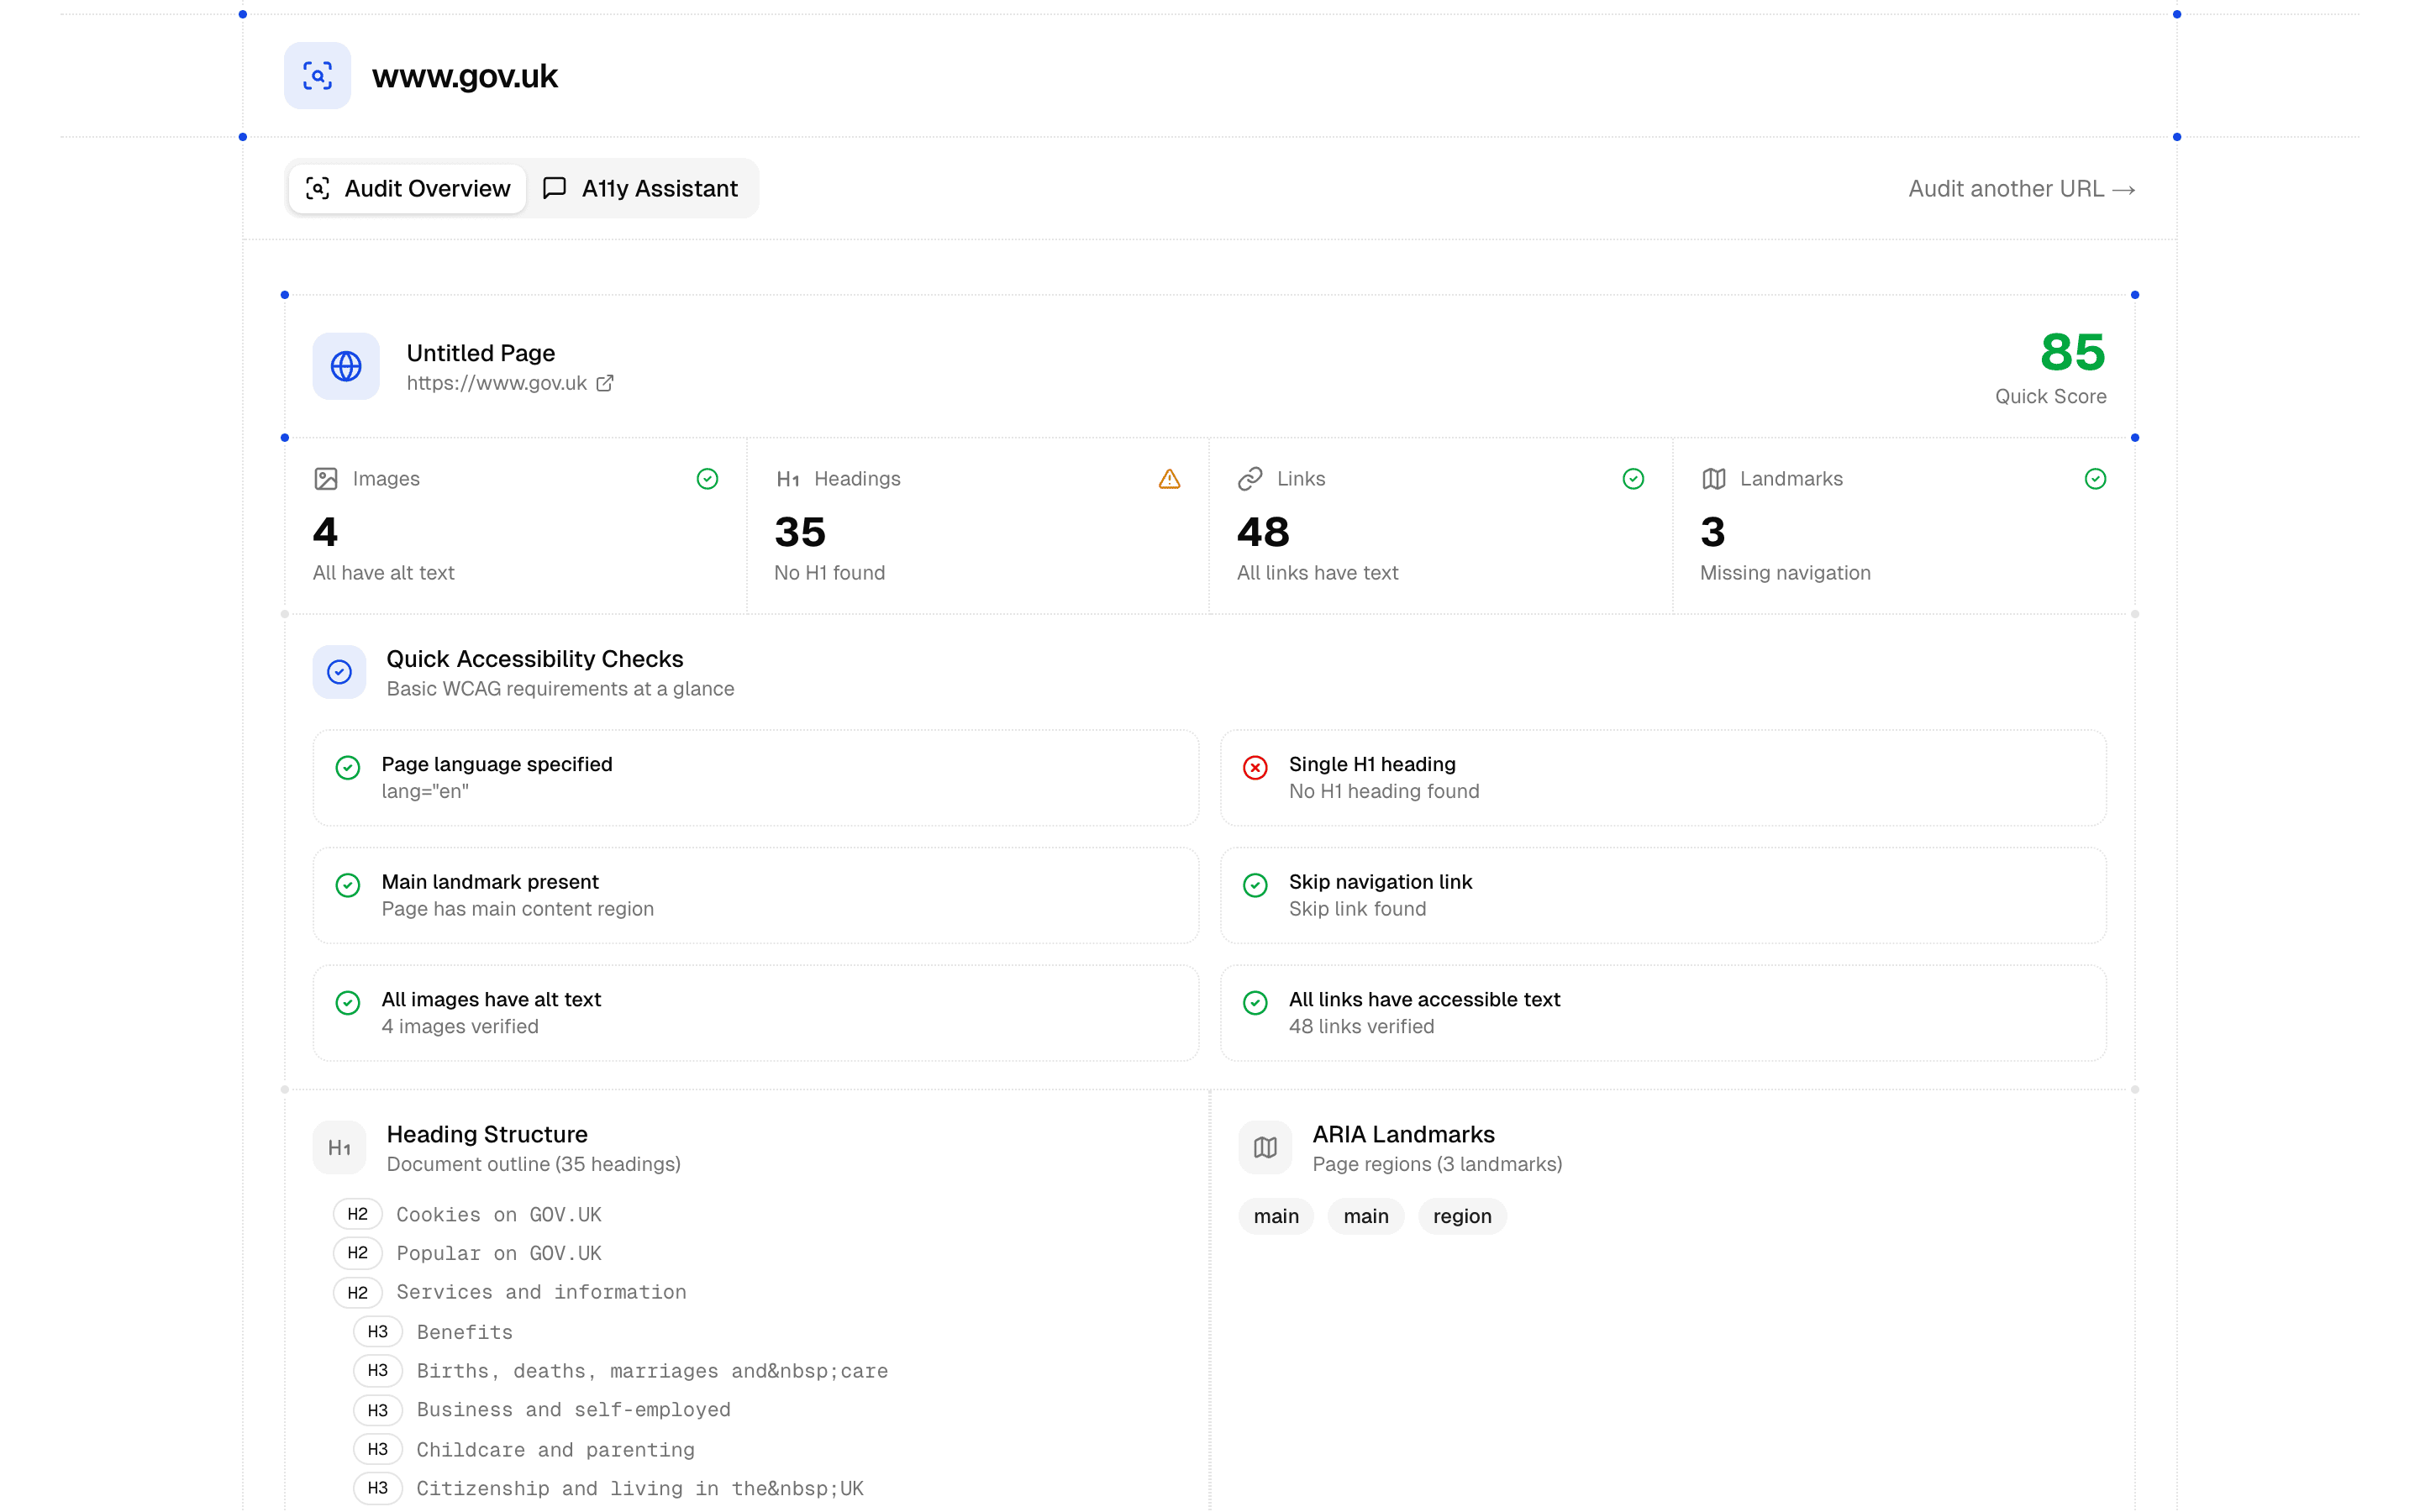The width and height of the screenshot is (2420, 1512).
Task: Select the region landmark chip
Action: pyautogui.click(x=1462, y=1216)
